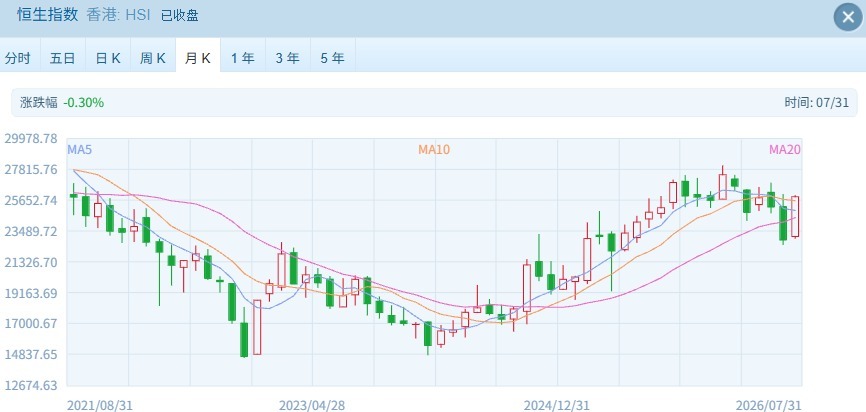The width and height of the screenshot is (866, 412).
Task: Click the 已收盘 market status text
Action: pyautogui.click(x=179, y=15)
